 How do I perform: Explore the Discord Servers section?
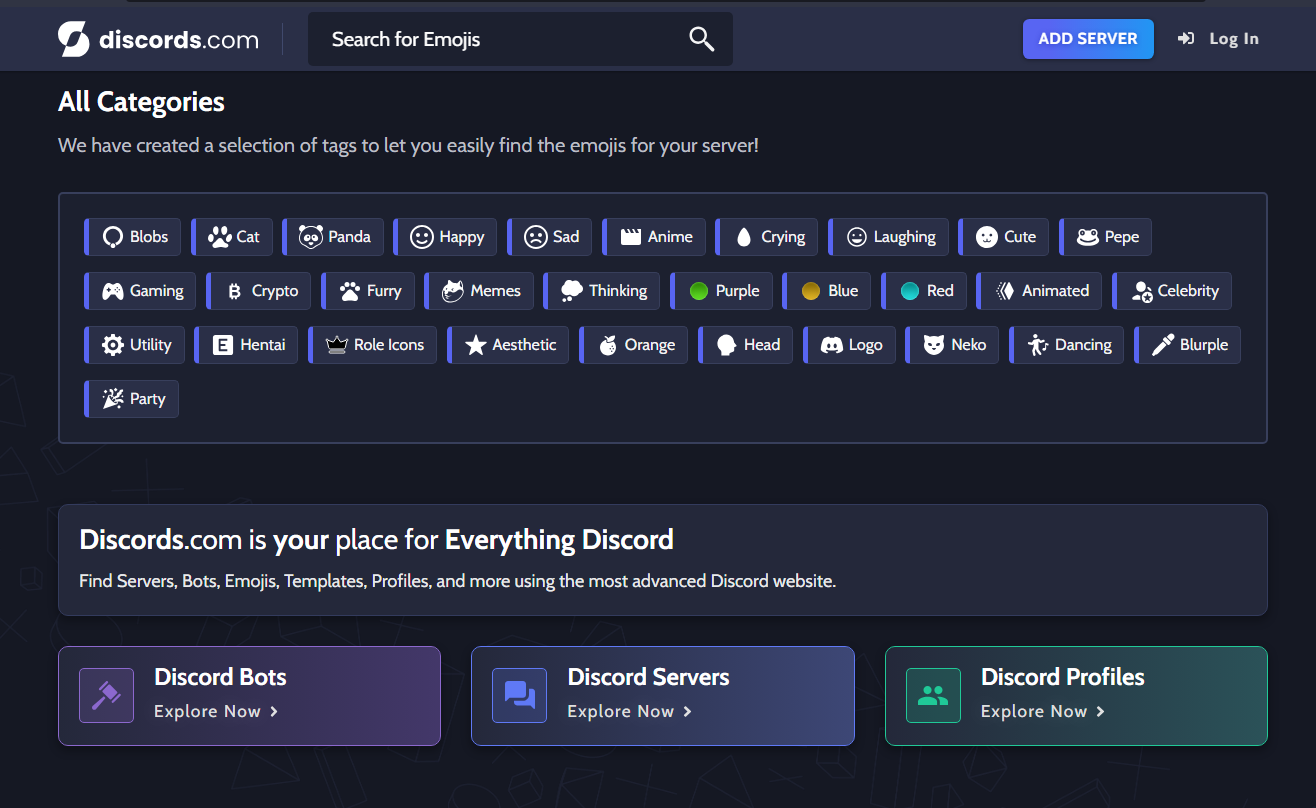[x=629, y=711]
